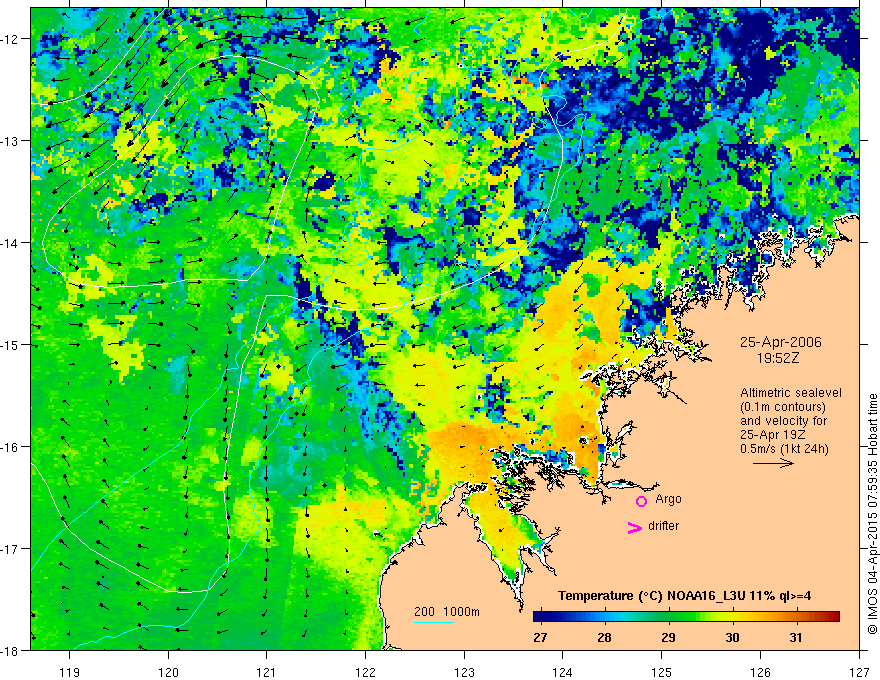Click the 0.5m/s velocity scale arrow
Image resolution: width=880 pixels, height=680 pixels.
(773, 463)
